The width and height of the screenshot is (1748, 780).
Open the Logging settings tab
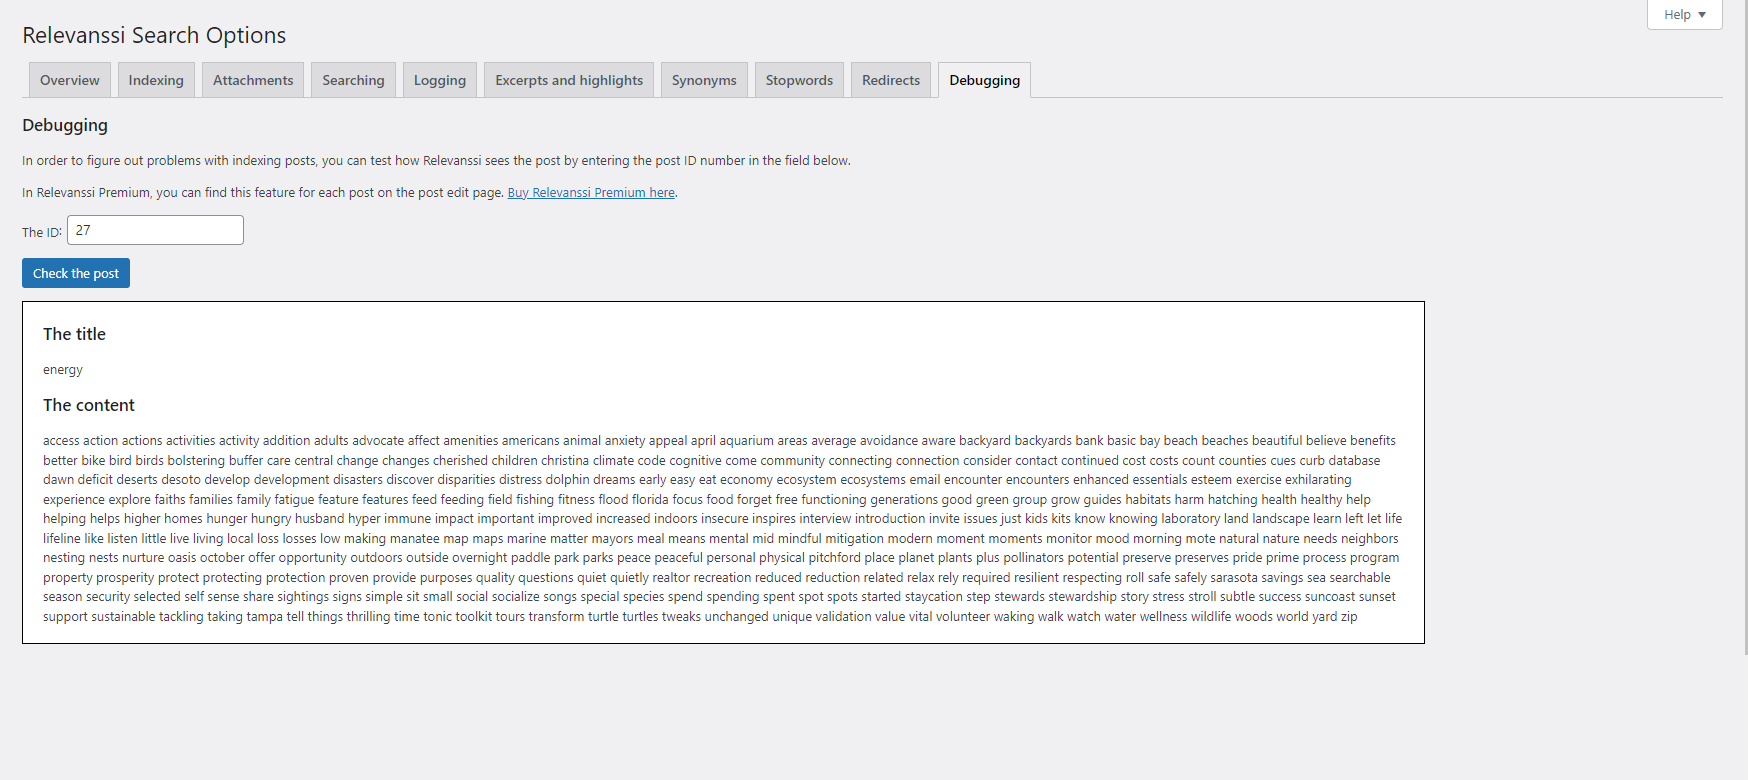pyautogui.click(x=439, y=80)
